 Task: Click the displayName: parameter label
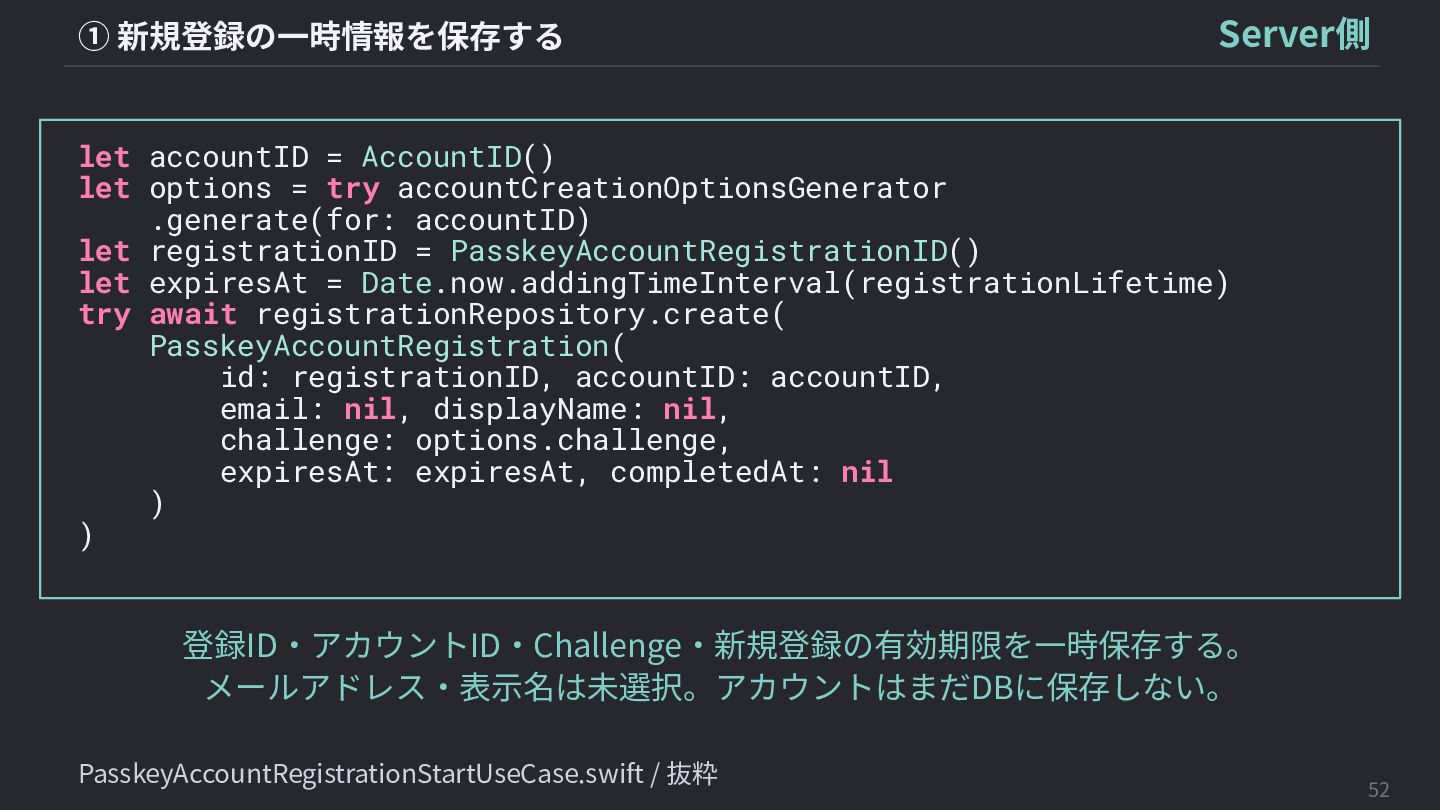click(539, 409)
